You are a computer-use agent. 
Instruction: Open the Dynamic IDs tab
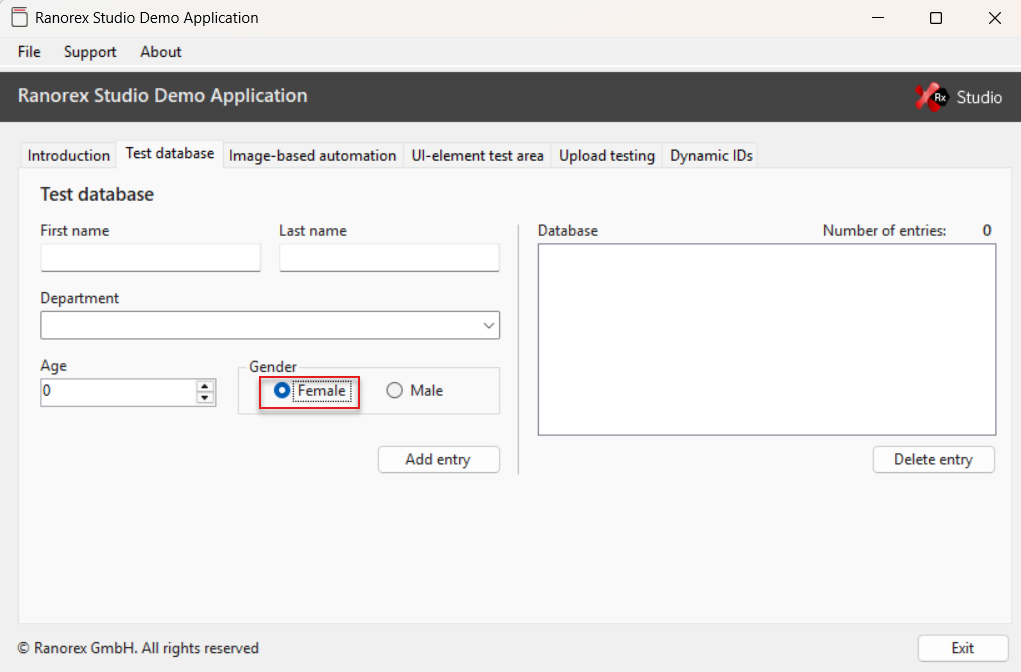pos(711,155)
